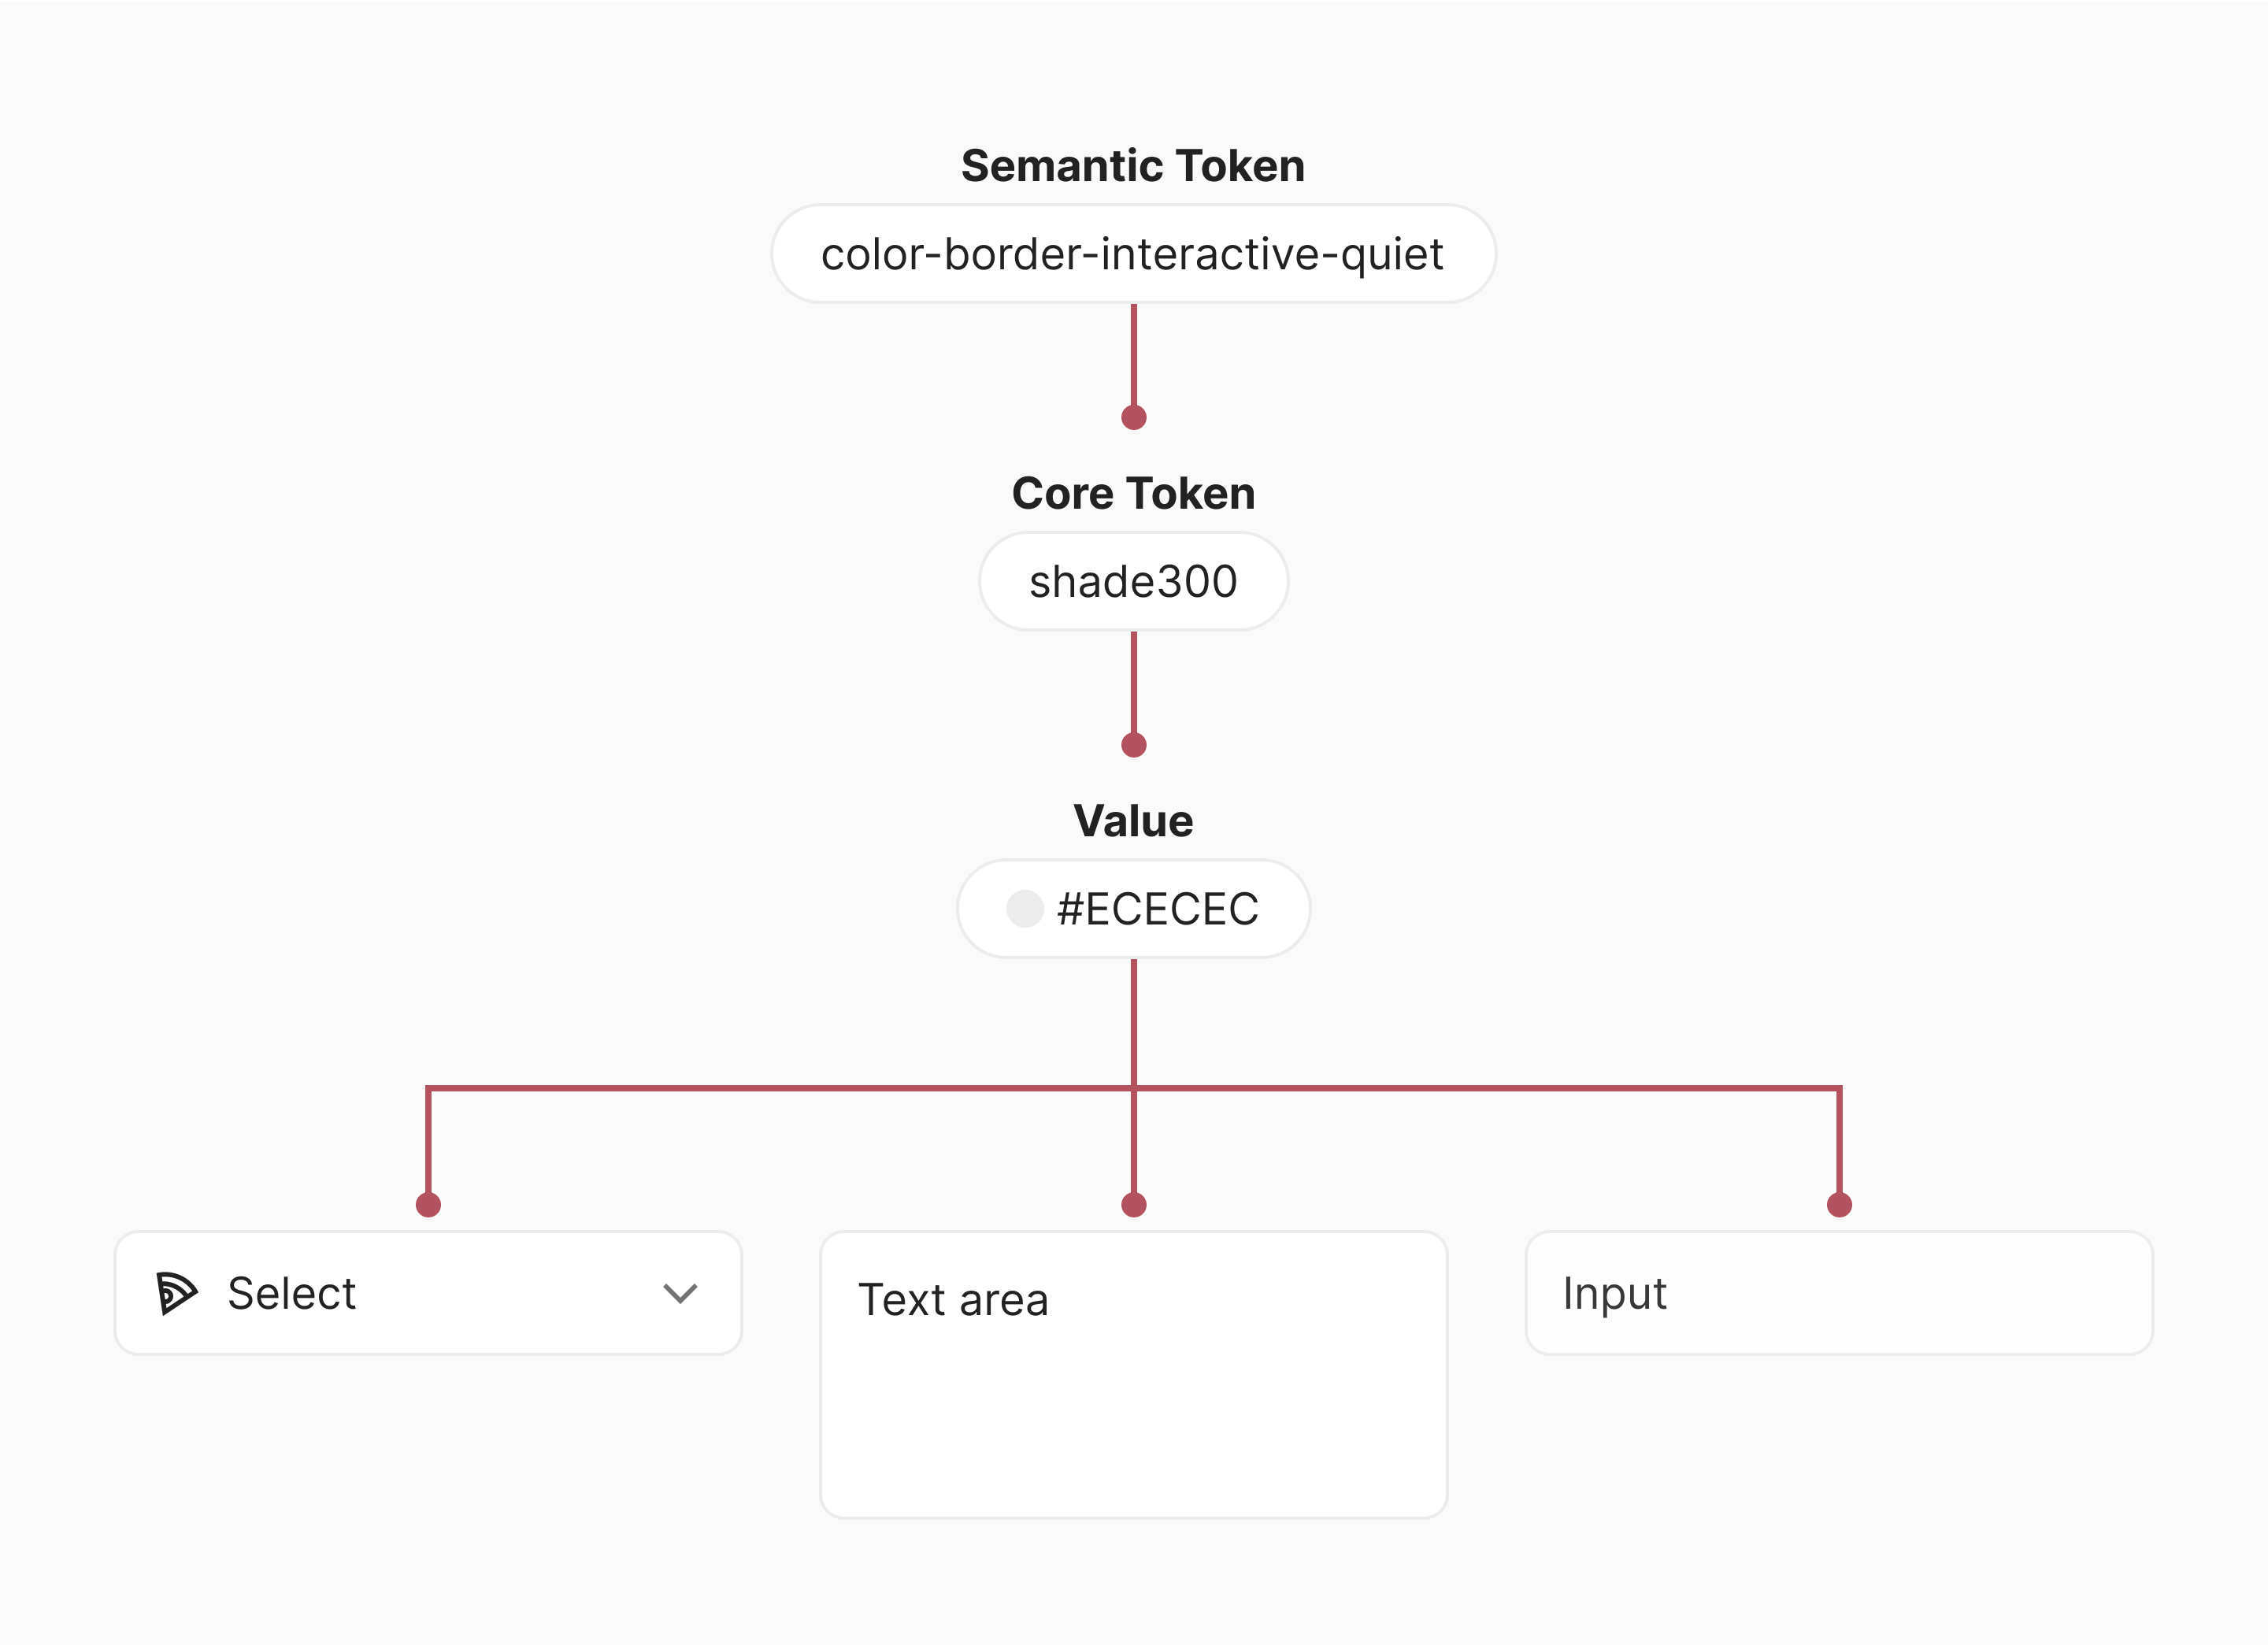Screen dimensions: 2268x1645
Task: Click the Semantic Token heading
Action: click(x=1133, y=166)
